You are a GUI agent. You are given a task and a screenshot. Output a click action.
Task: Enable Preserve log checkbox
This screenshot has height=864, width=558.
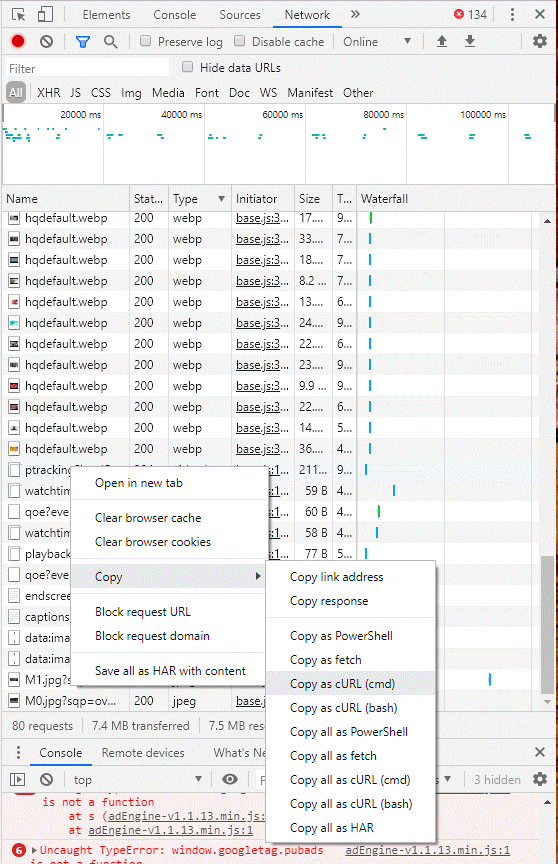[145, 41]
